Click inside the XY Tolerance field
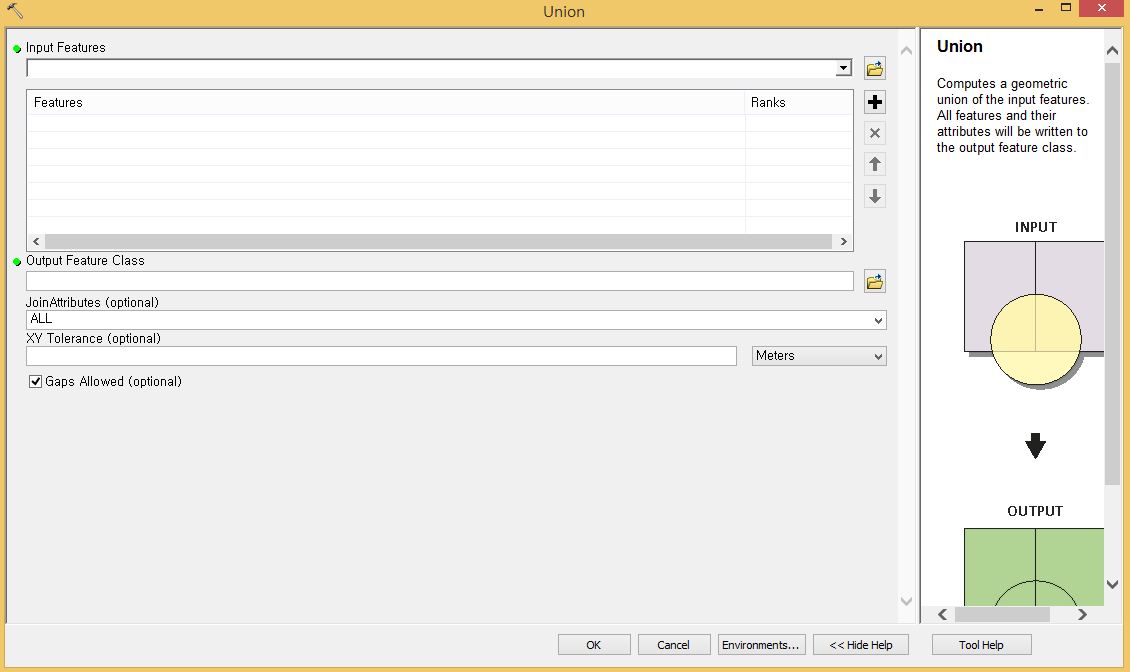 [x=380, y=356]
